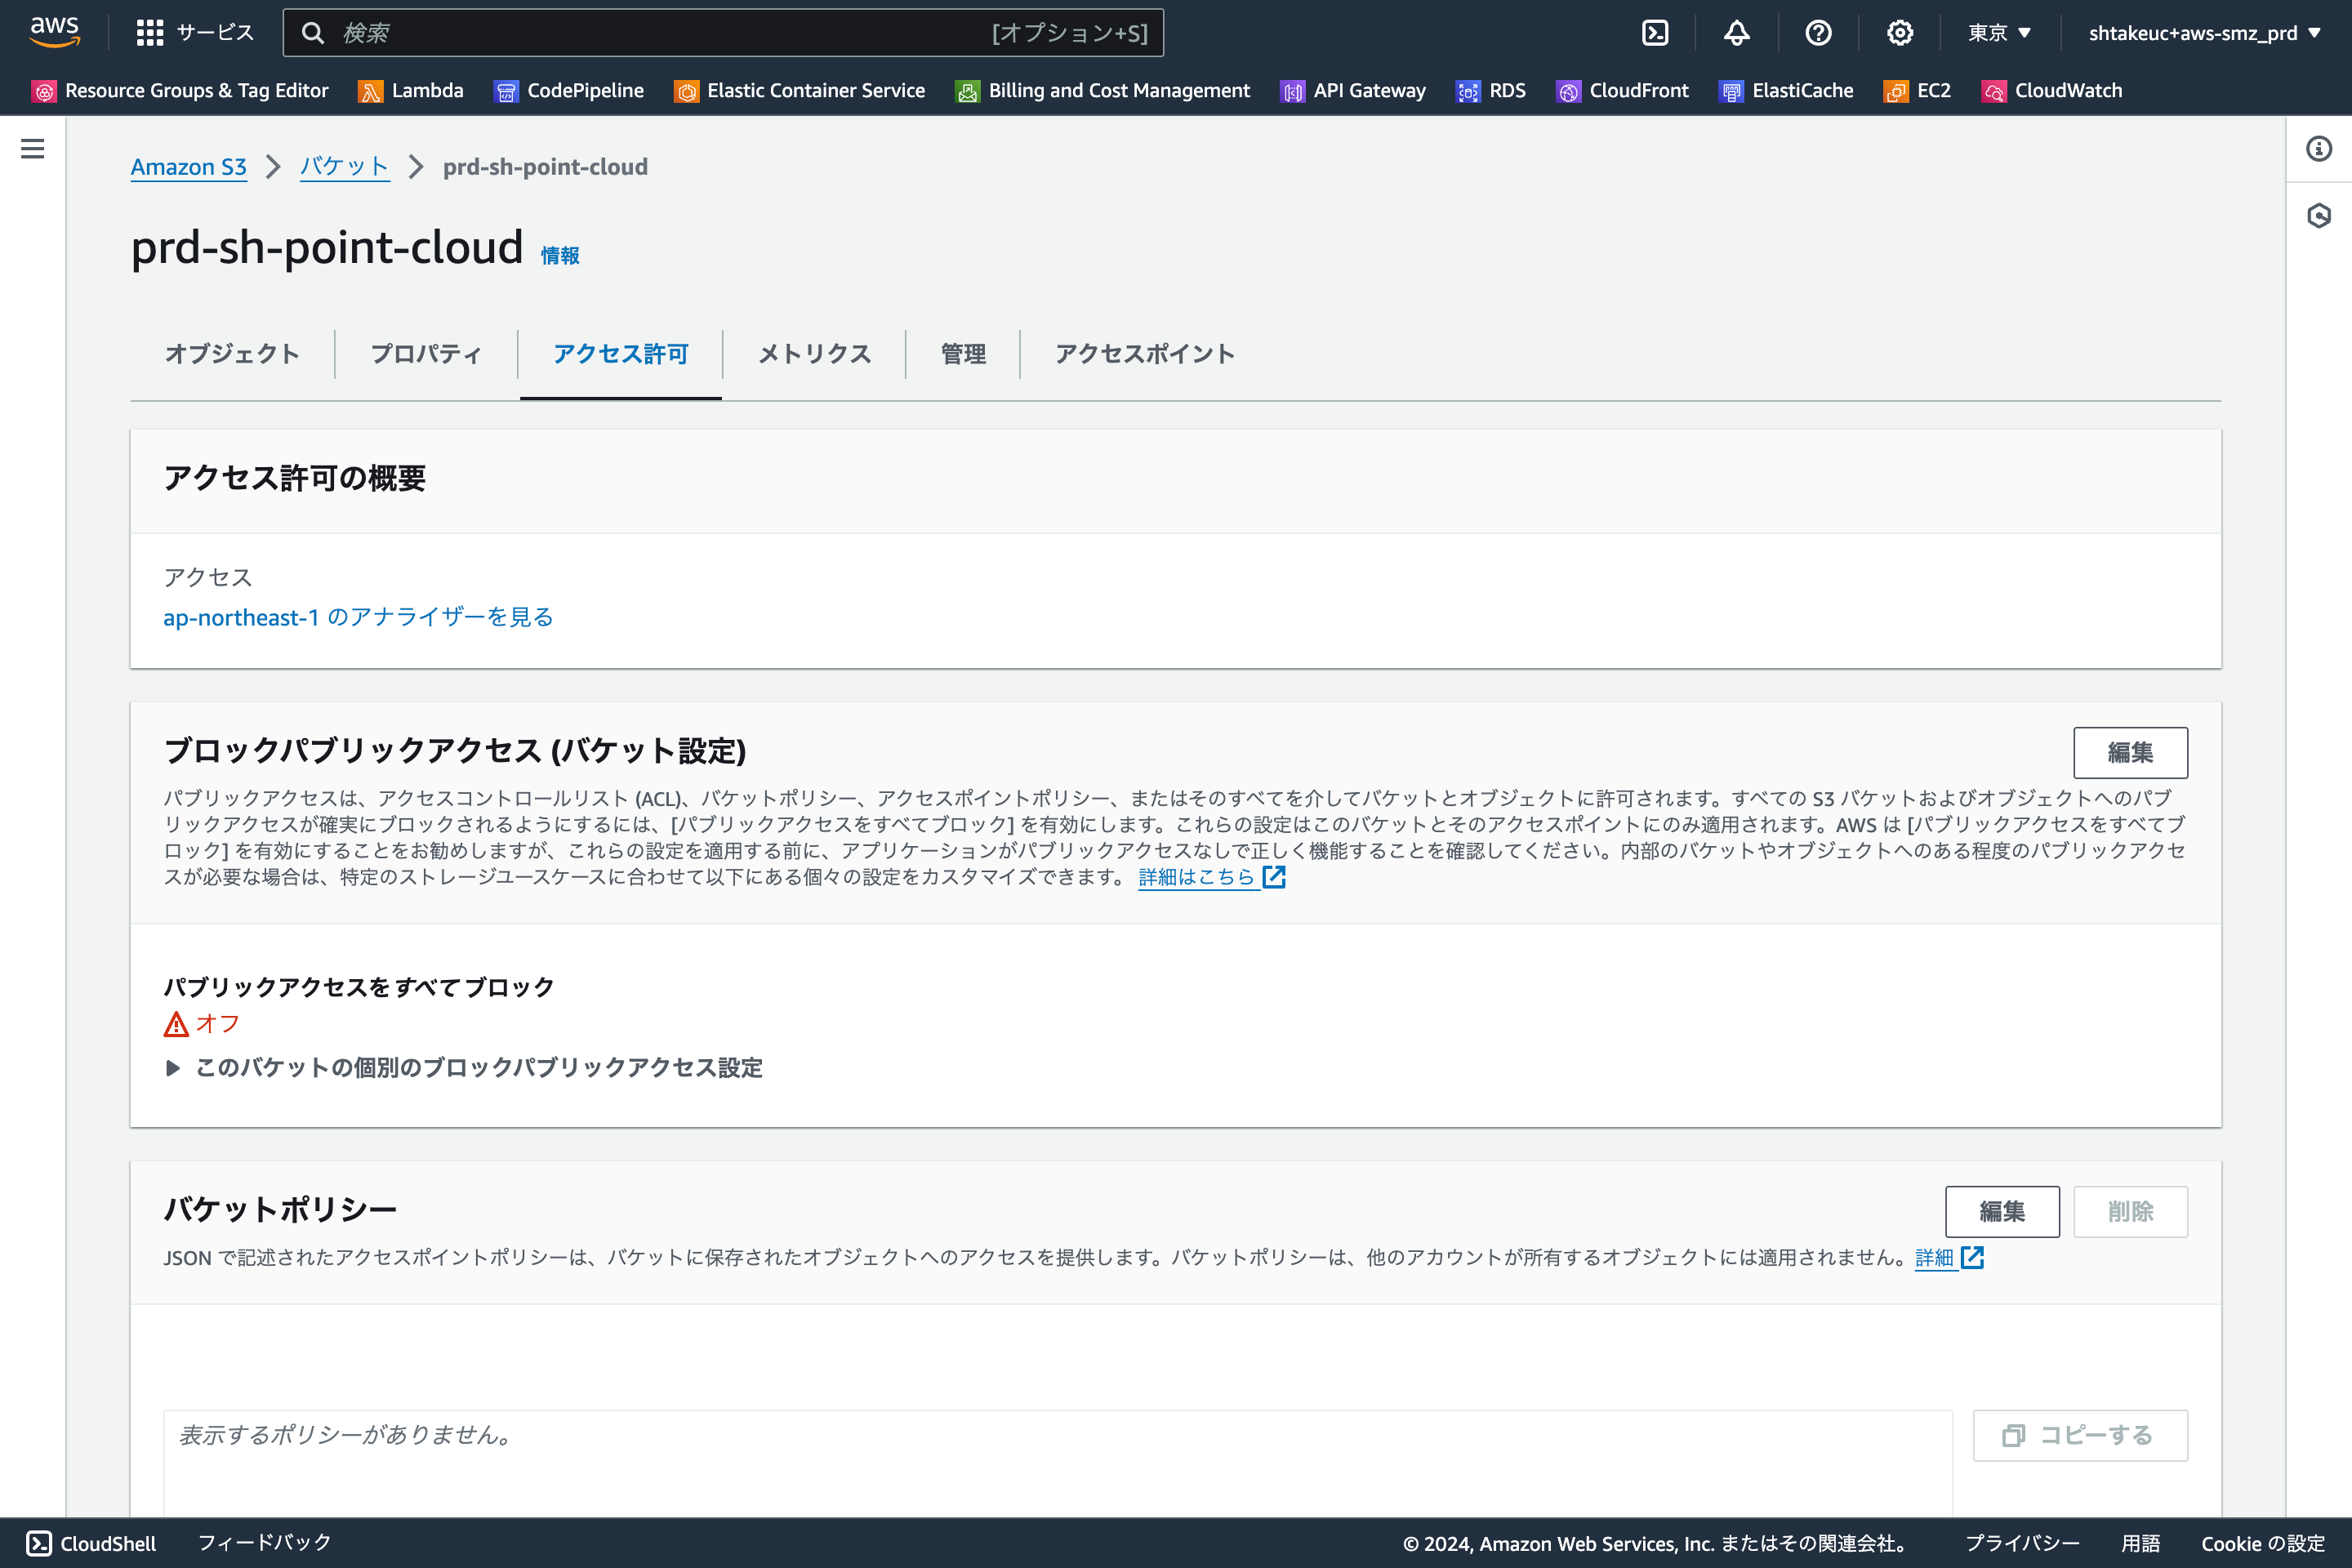Open bucket policy 詳細 external link
The height and width of the screenshot is (1568, 2352).
(x=1949, y=1258)
